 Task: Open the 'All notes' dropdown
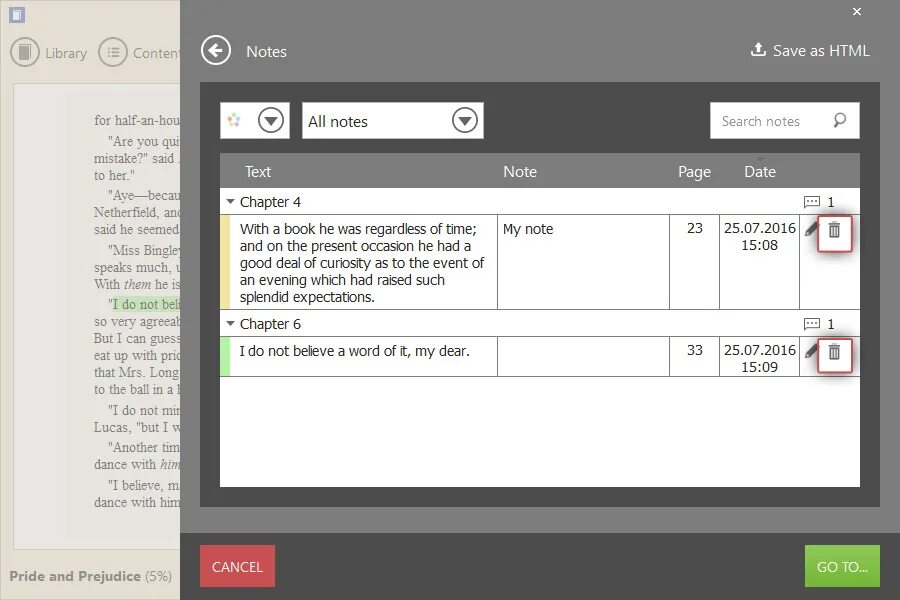tap(464, 120)
